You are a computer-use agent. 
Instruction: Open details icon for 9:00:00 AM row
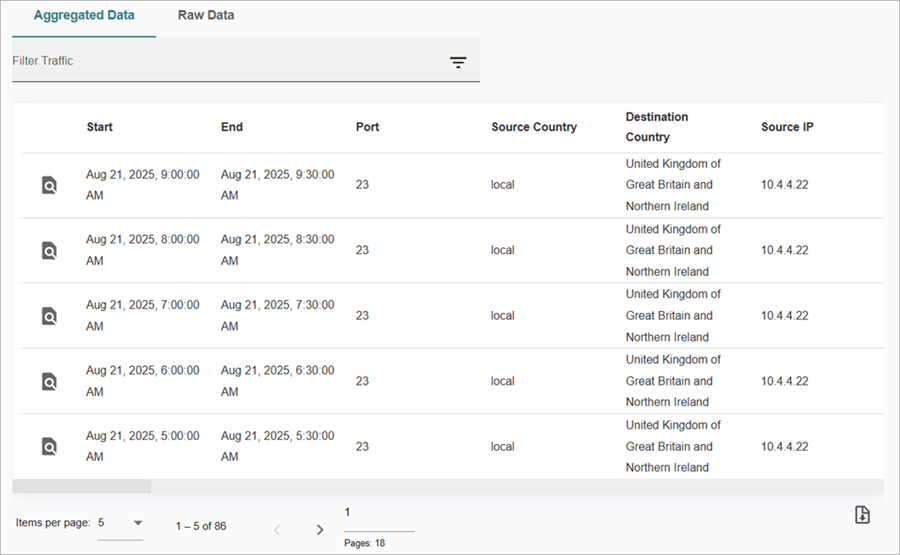[49, 185]
